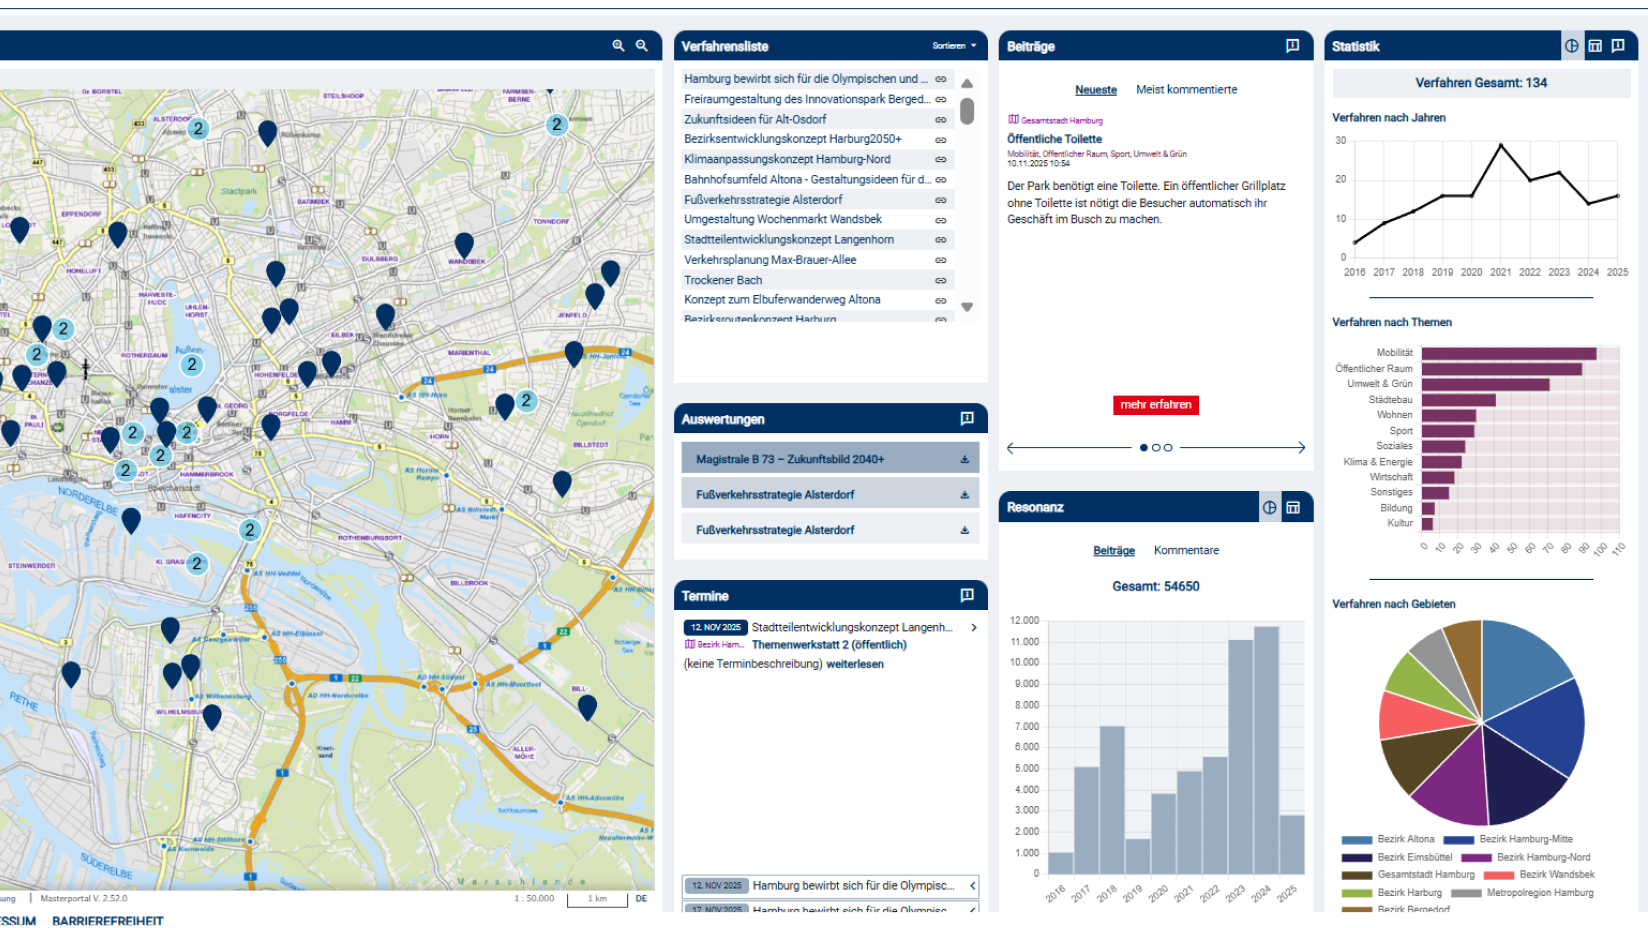Download the Magistrale B 73 evaluation report
This screenshot has height=928, width=1648.
coord(963,457)
